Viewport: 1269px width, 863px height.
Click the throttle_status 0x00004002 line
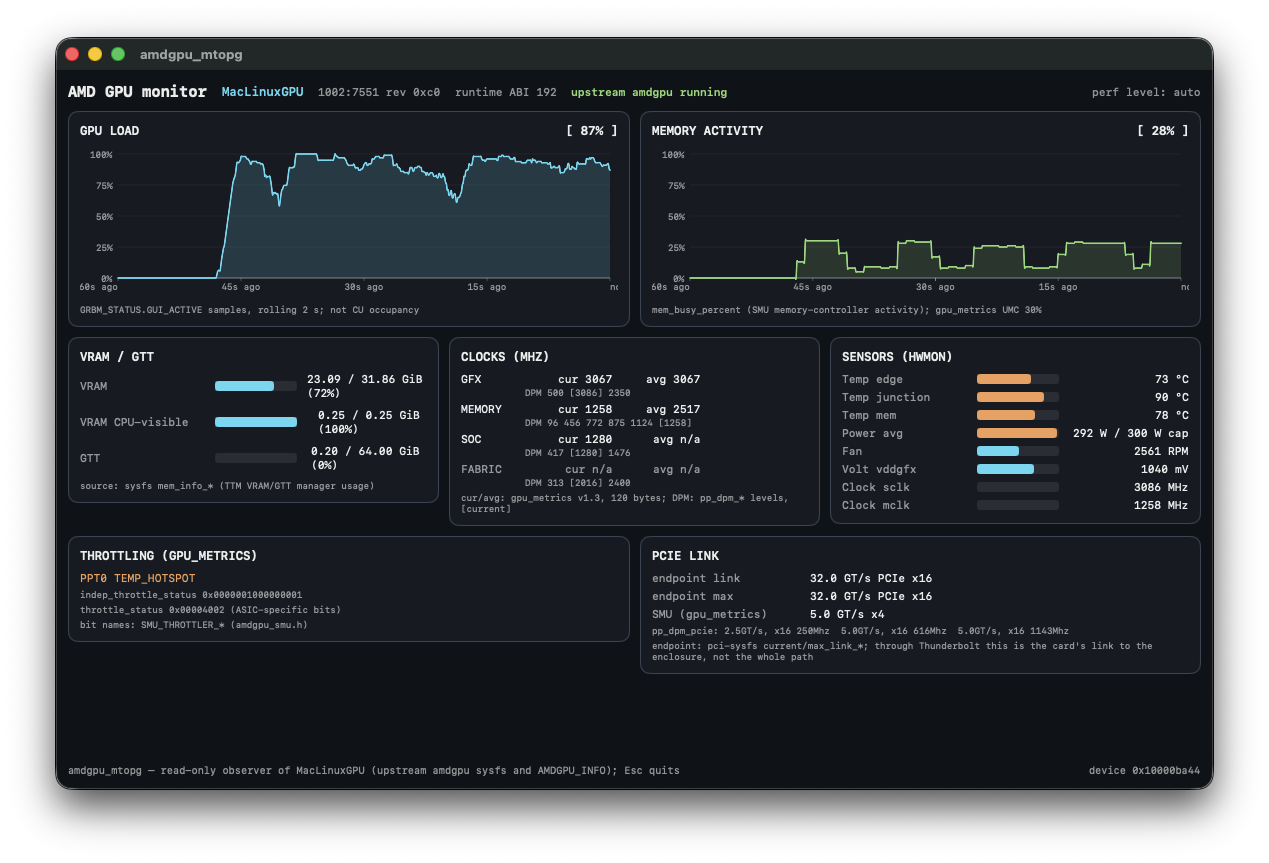pos(212,610)
